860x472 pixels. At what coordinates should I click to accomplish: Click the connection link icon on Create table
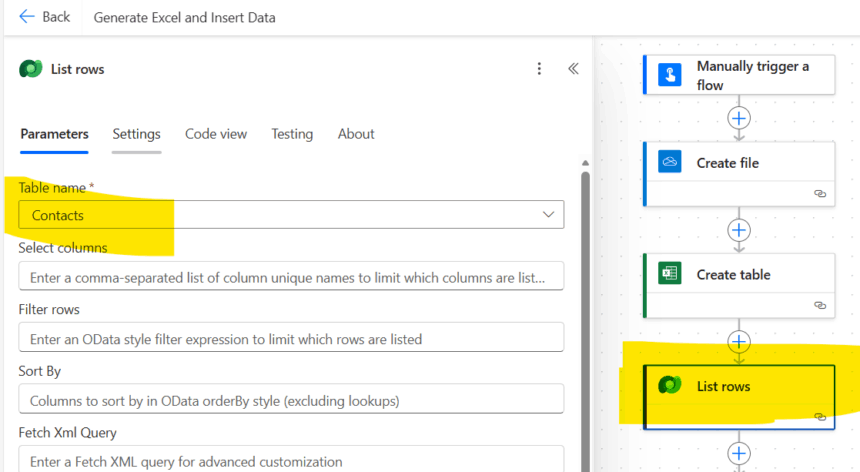coord(820,305)
